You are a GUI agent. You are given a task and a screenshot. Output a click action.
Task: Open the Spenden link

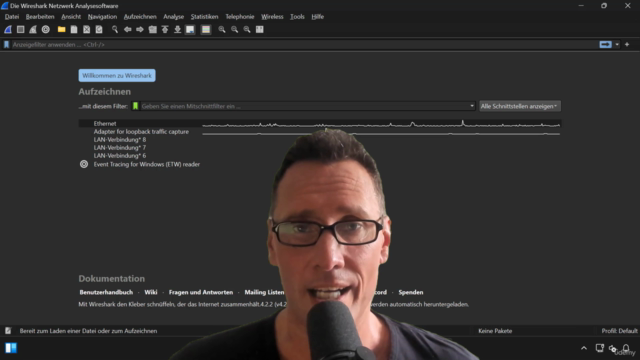tap(411, 292)
